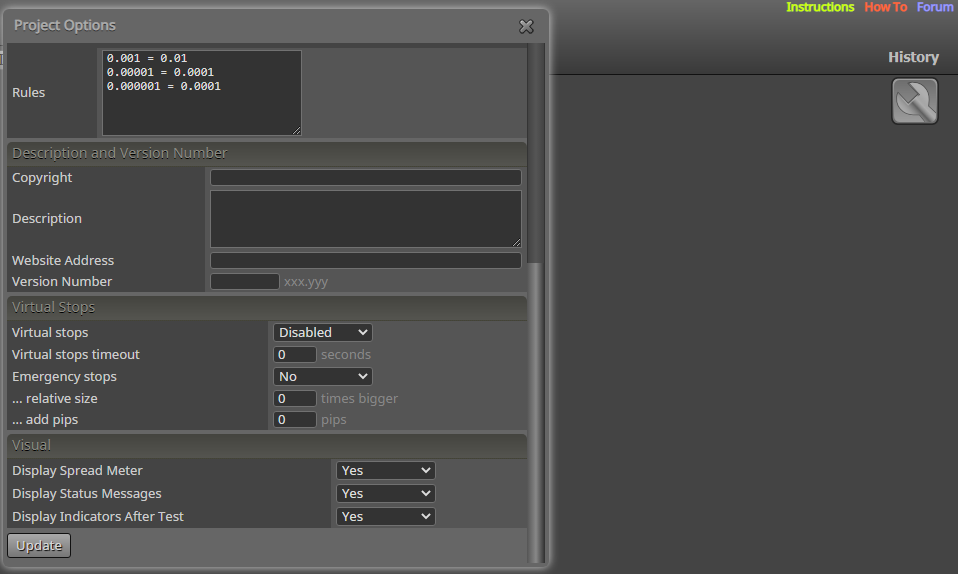Open the wrench settings icon under History
The height and width of the screenshot is (574, 958).
(914, 101)
